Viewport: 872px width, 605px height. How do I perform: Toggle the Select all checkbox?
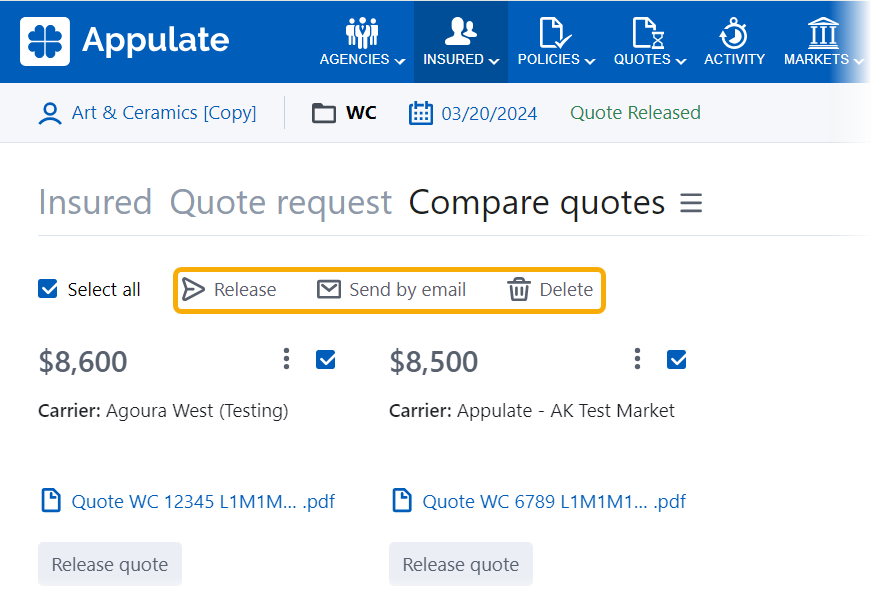pyautogui.click(x=48, y=289)
